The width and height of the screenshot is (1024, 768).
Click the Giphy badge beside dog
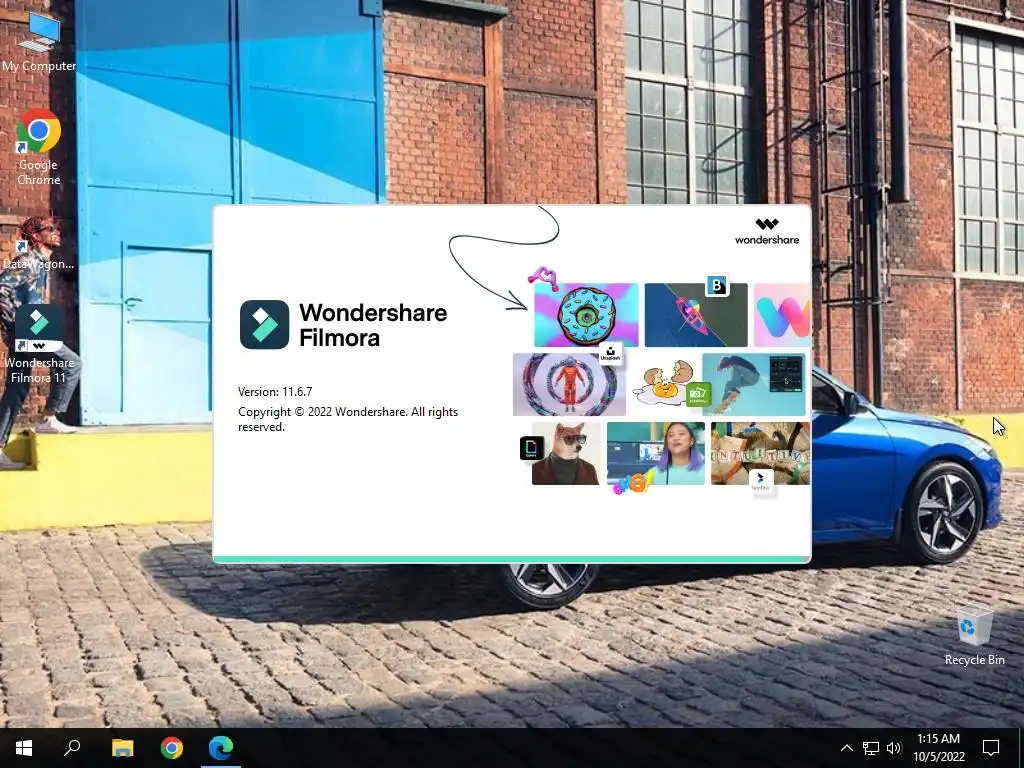(x=531, y=448)
